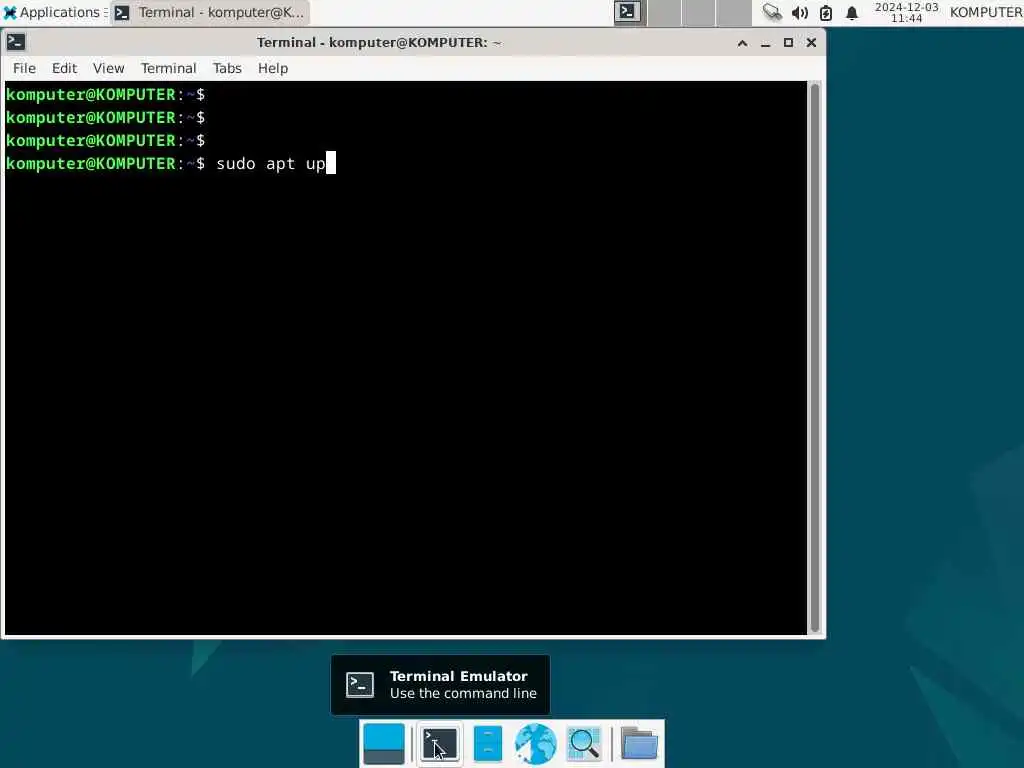Switch to the third workspace

point(699,12)
